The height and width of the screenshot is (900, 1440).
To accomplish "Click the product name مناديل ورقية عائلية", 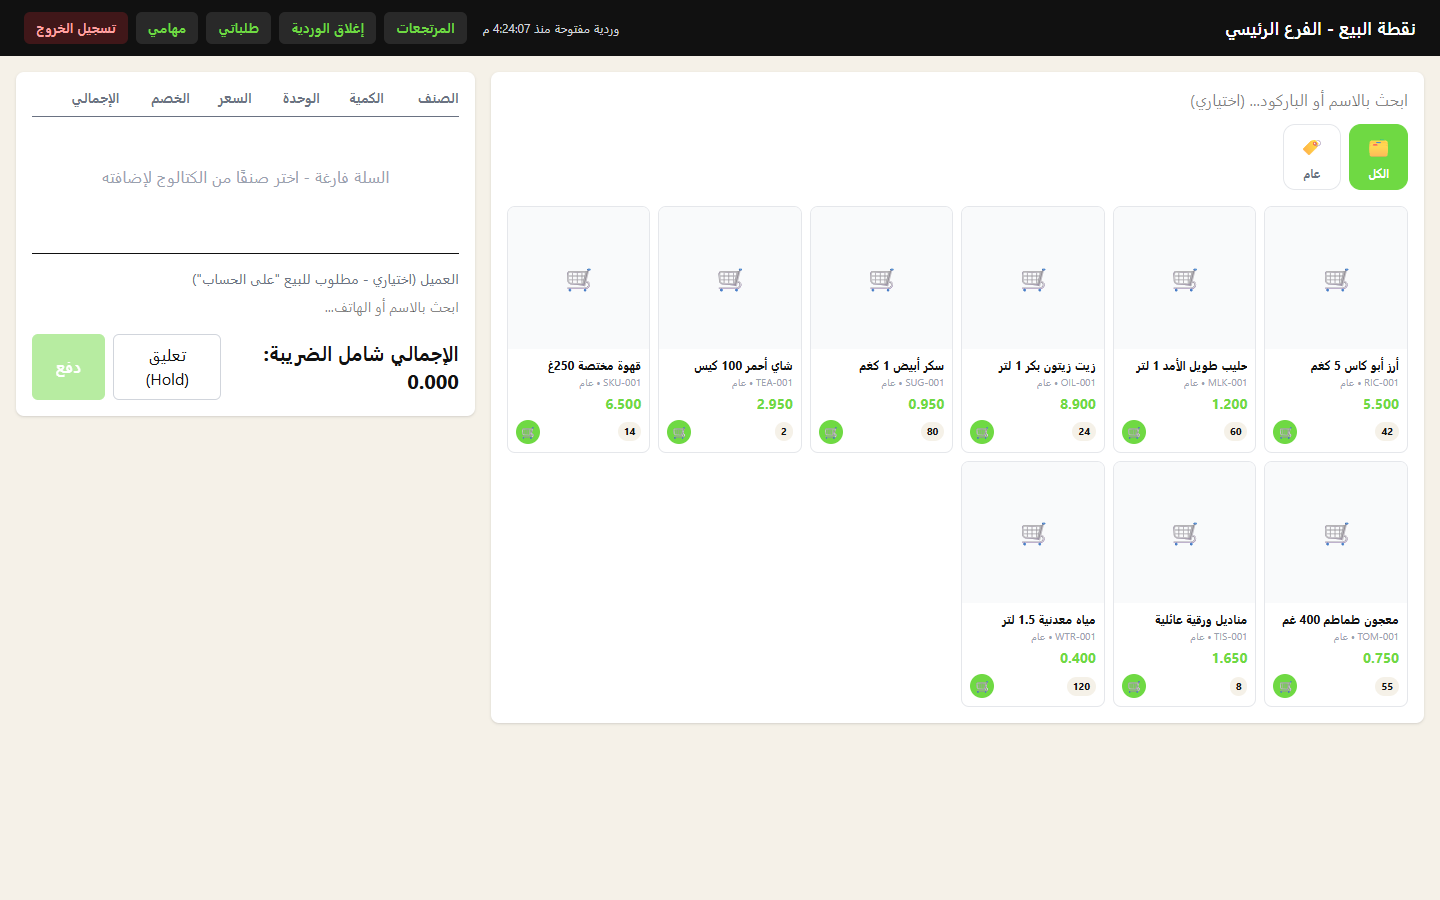I will click(1201, 620).
